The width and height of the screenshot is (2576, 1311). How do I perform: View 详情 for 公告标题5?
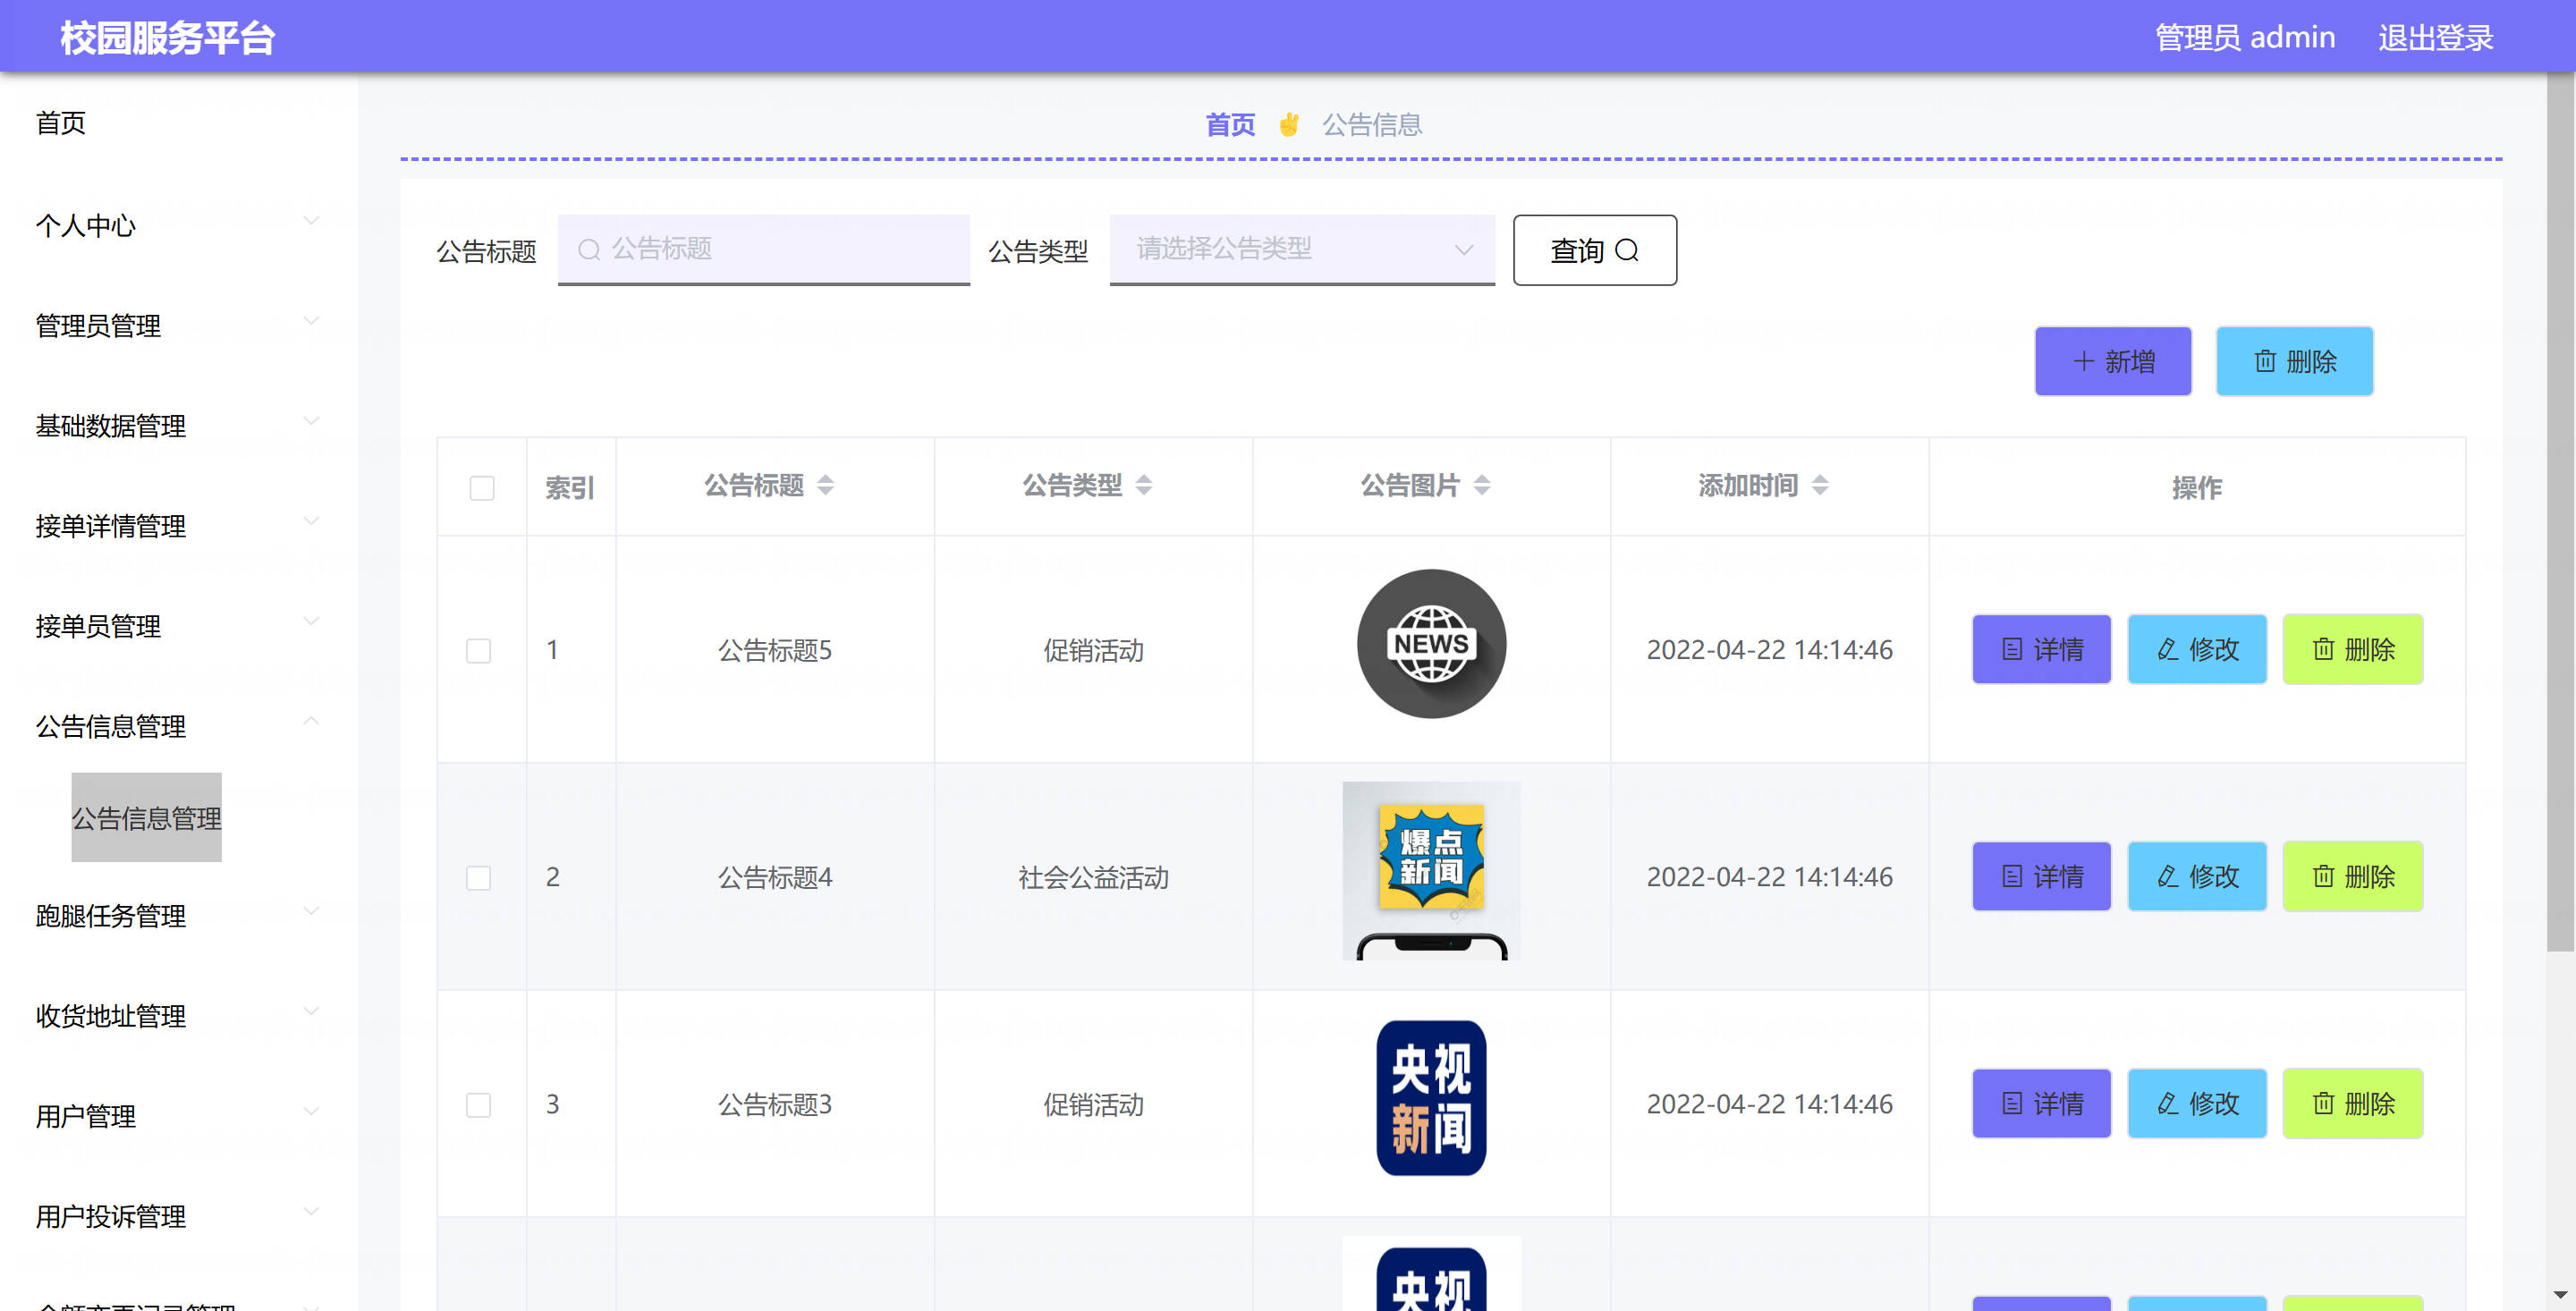[x=2041, y=649]
